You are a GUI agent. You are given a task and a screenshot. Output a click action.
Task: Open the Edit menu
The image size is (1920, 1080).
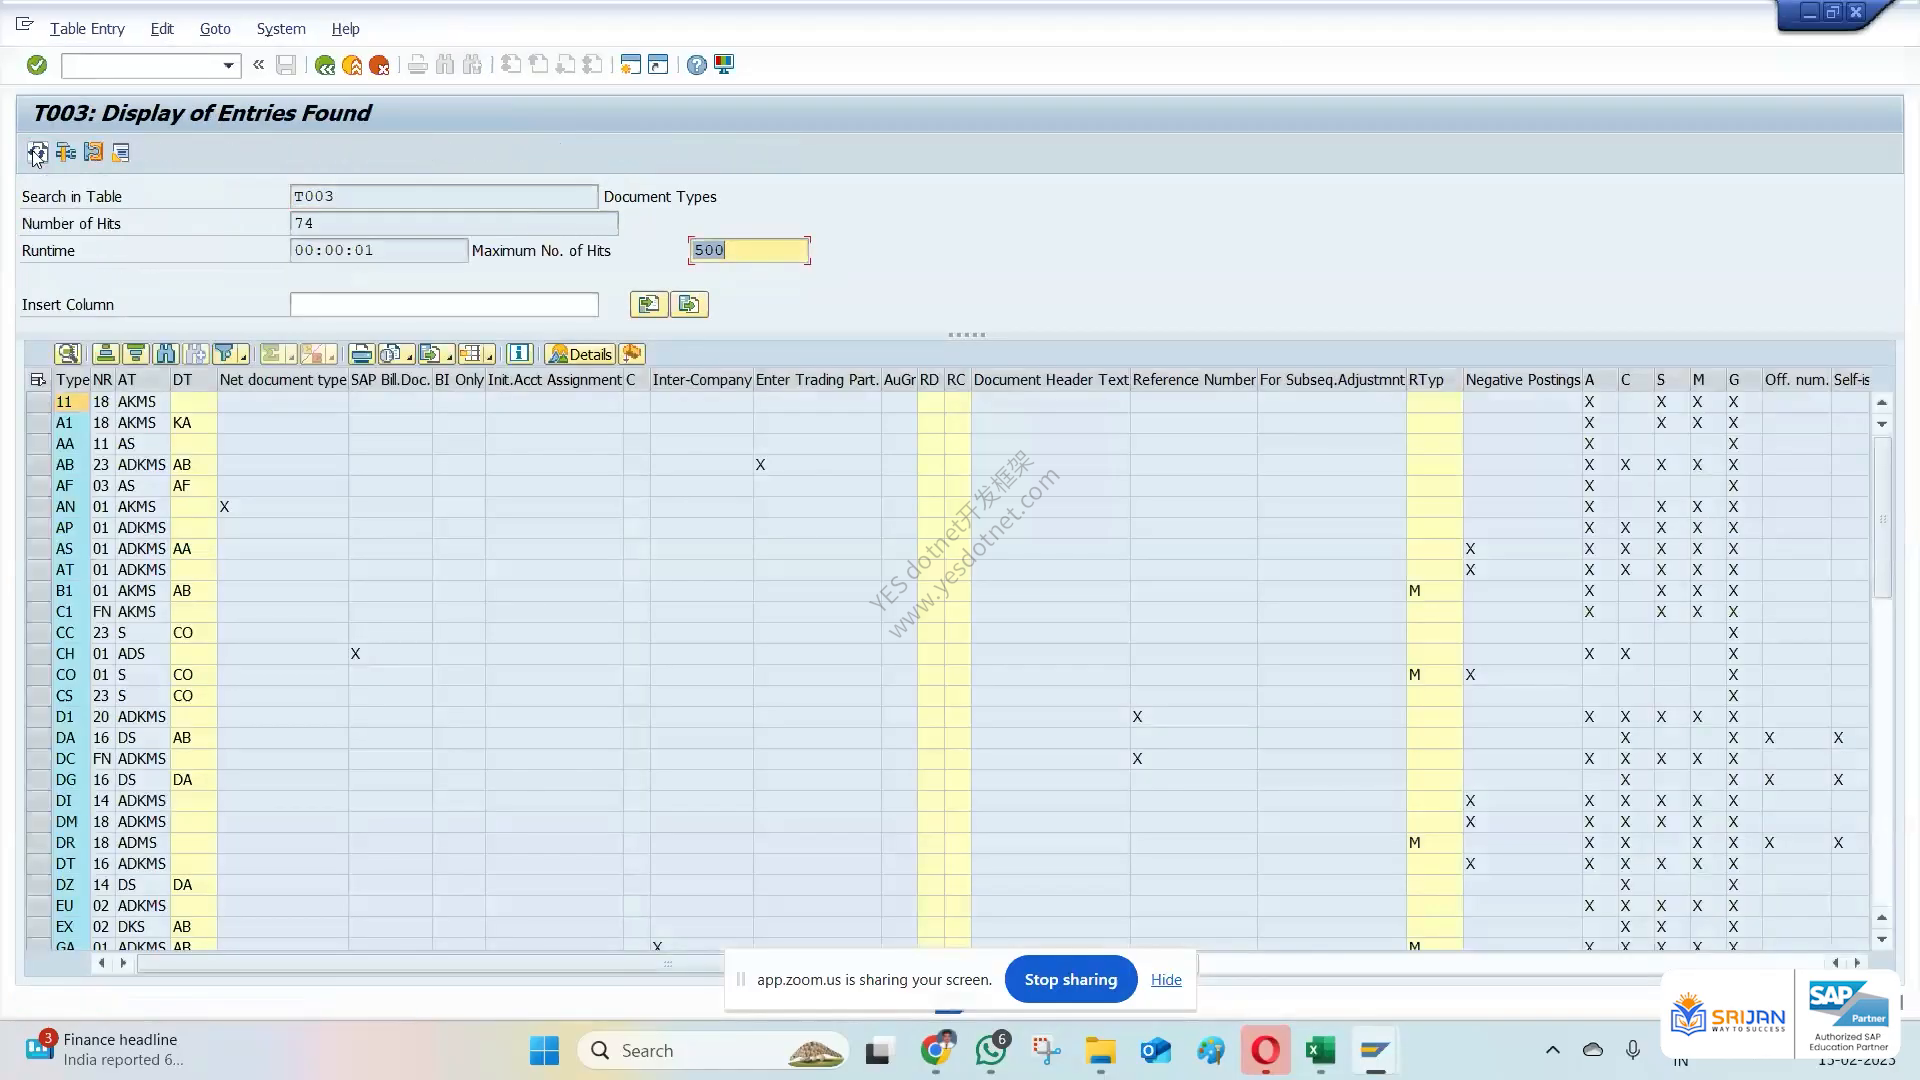(x=162, y=29)
